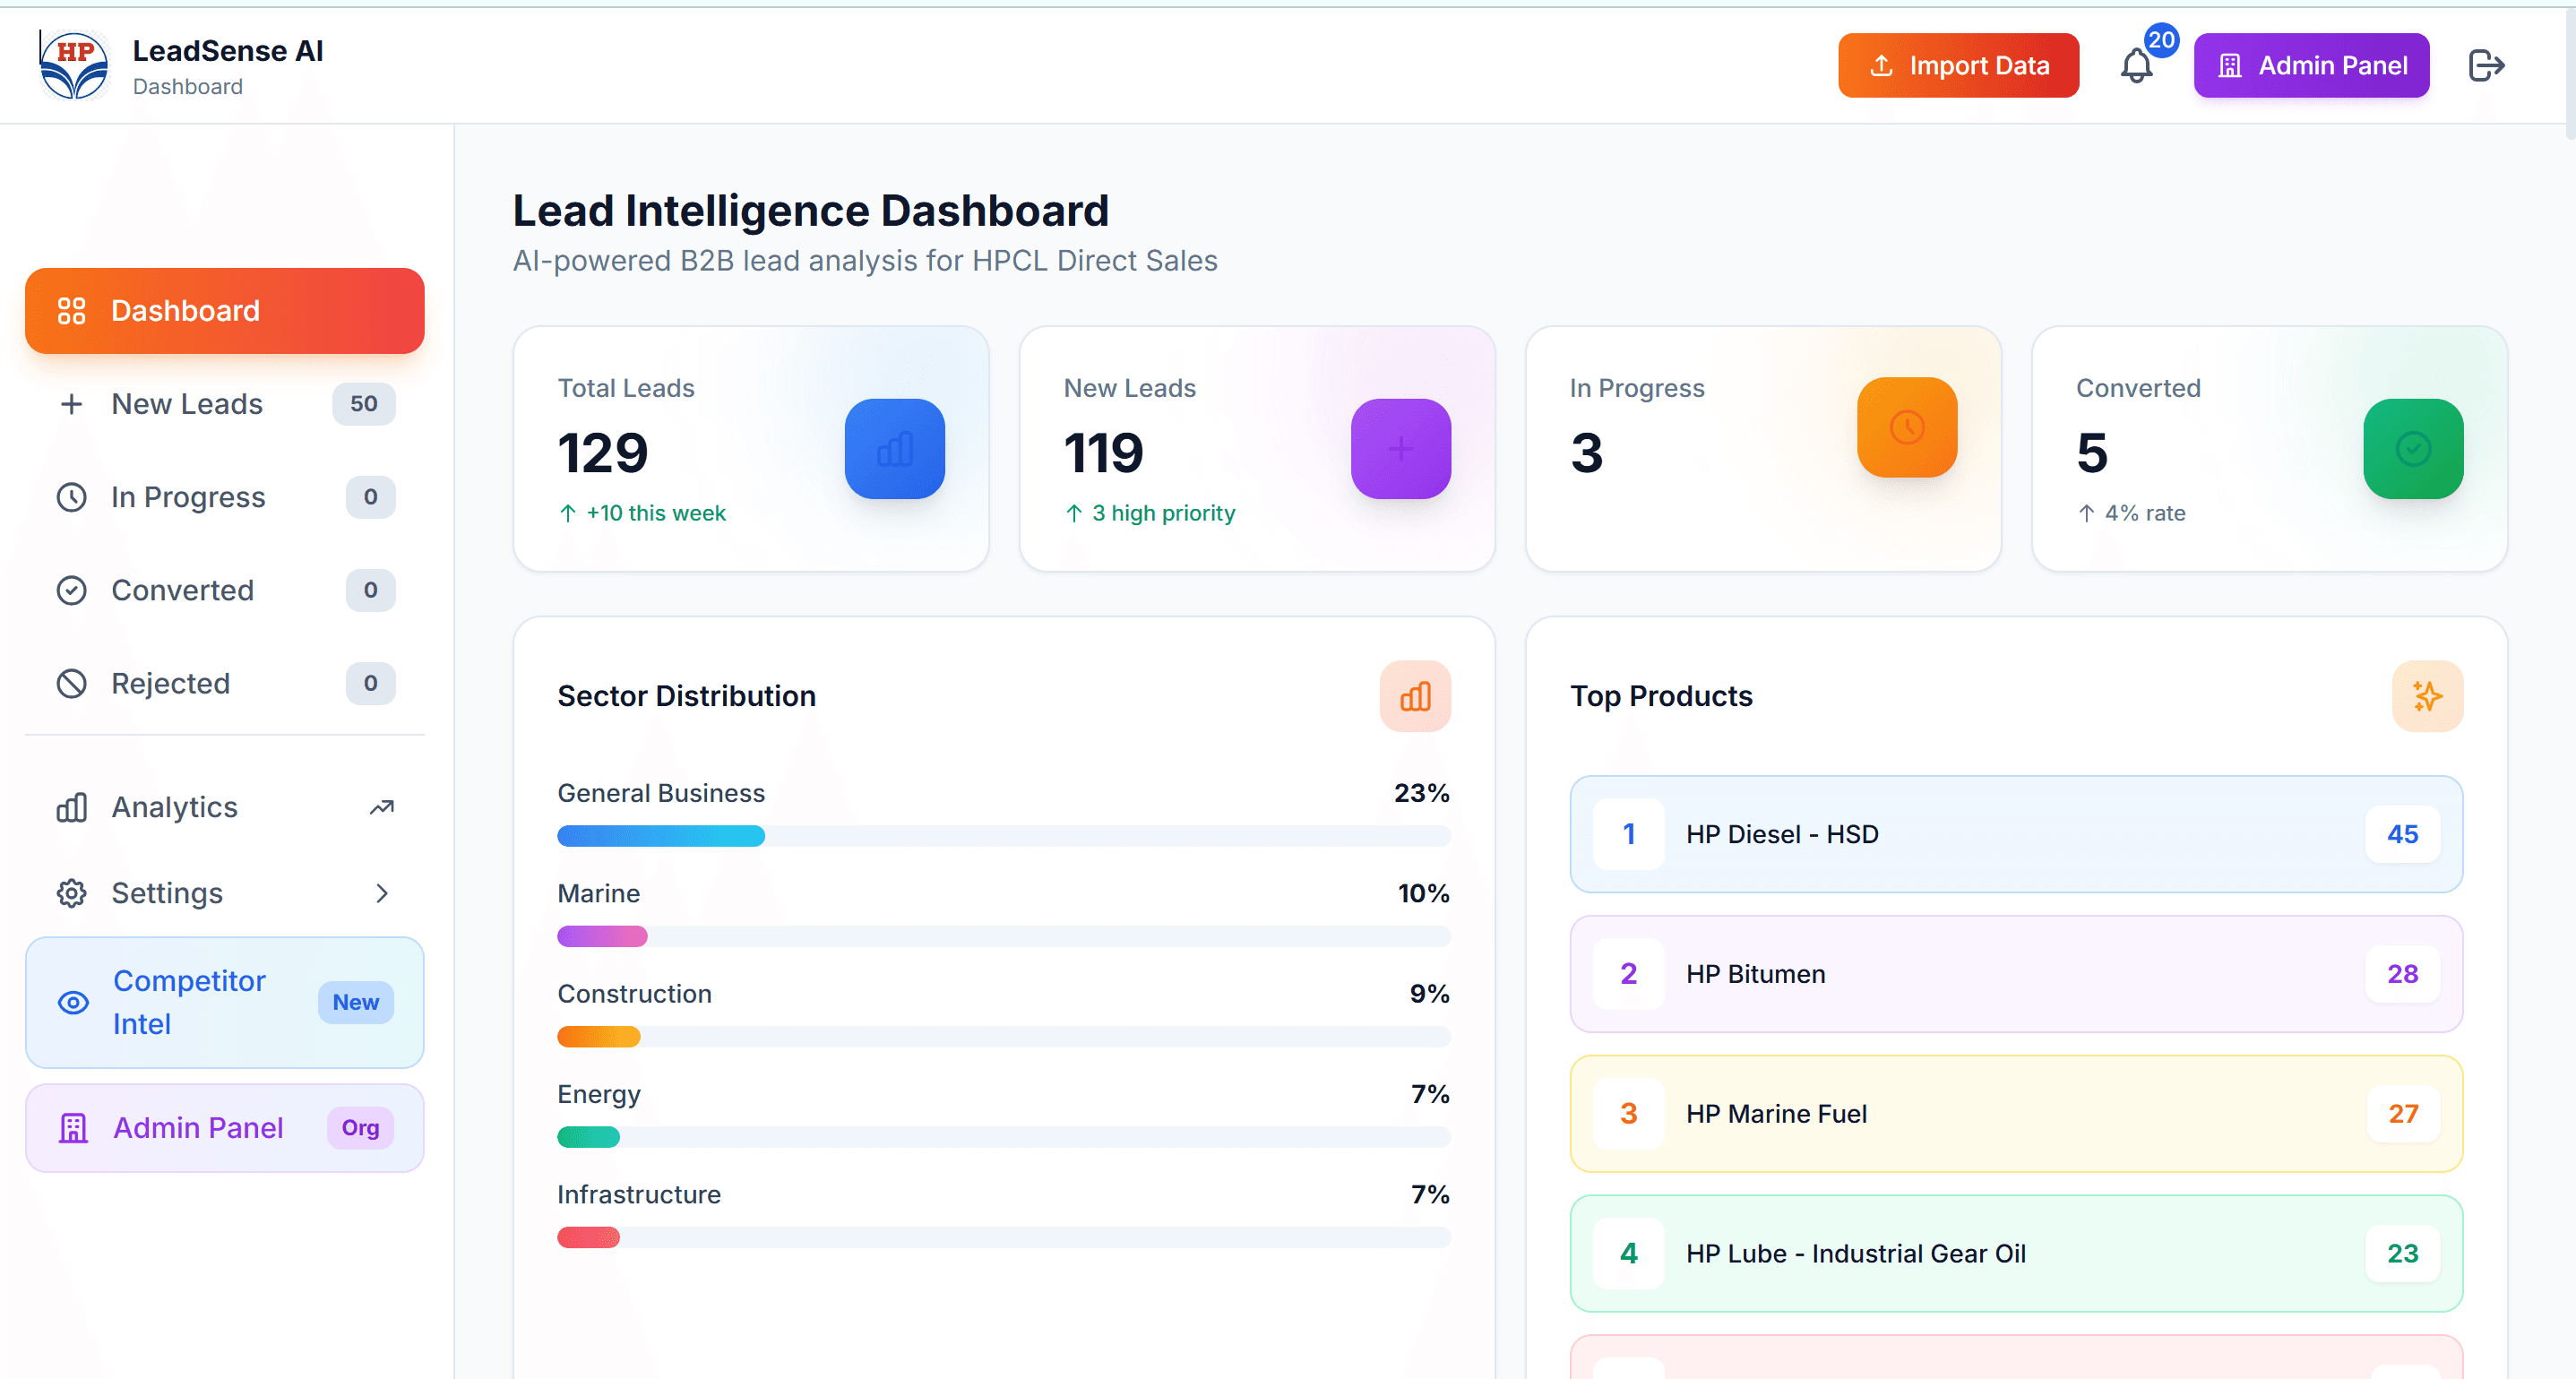The height and width of the screenshot is (1379, 2576).
Task: Open the notifications bell
Action: [2136, 66]
